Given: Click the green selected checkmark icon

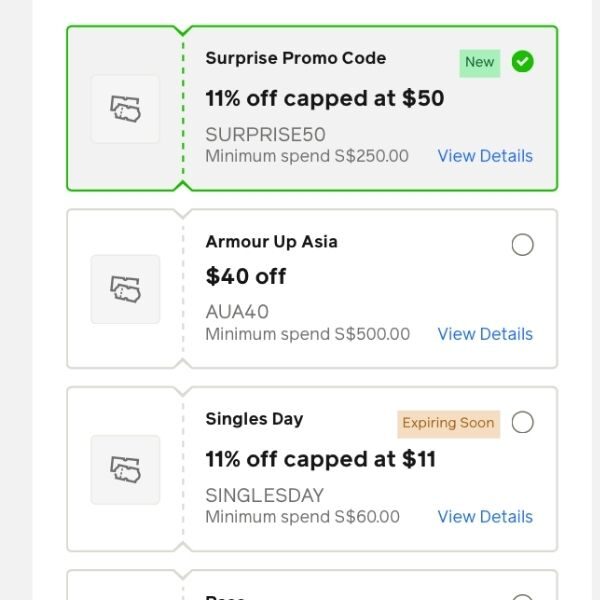Looking at the screenshot, I should pyautogui.click(x=522, y=62).
